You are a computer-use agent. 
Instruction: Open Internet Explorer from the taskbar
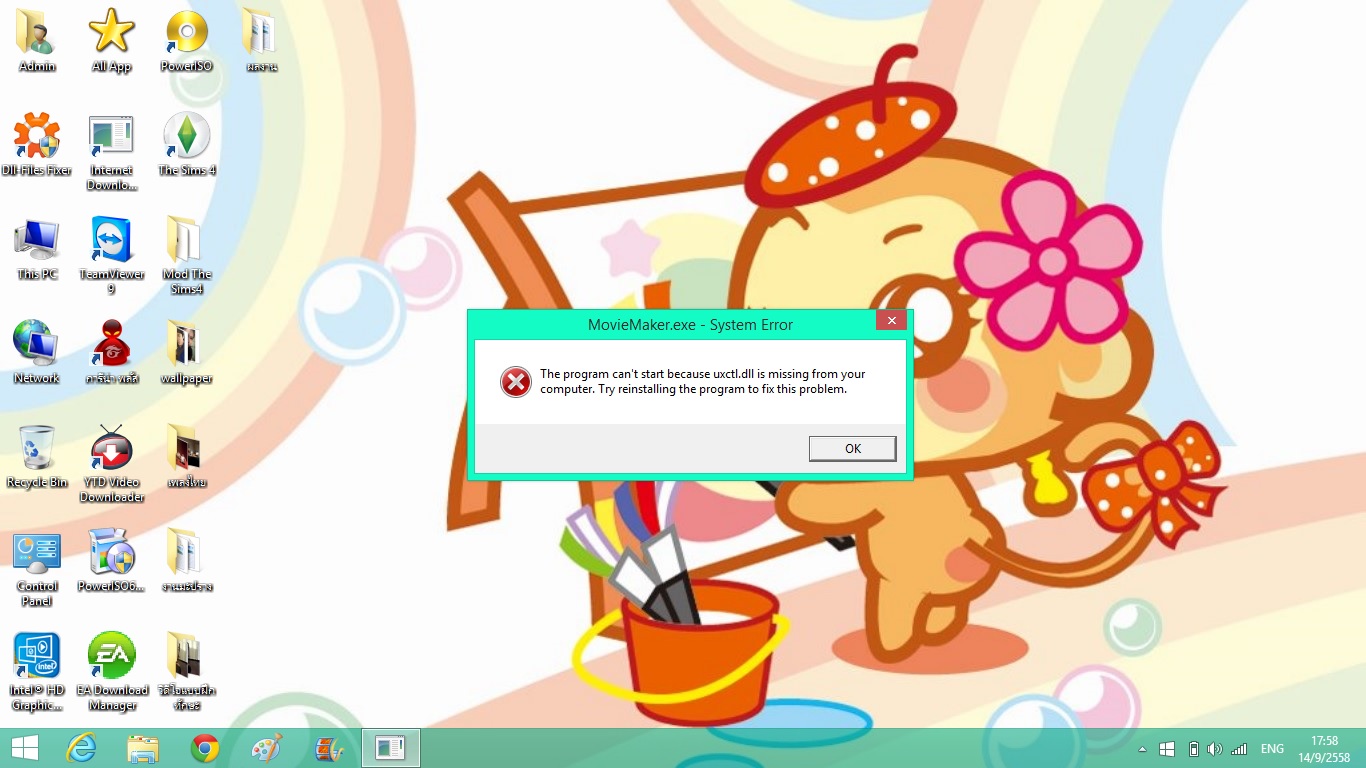click(x=81, y=748)
